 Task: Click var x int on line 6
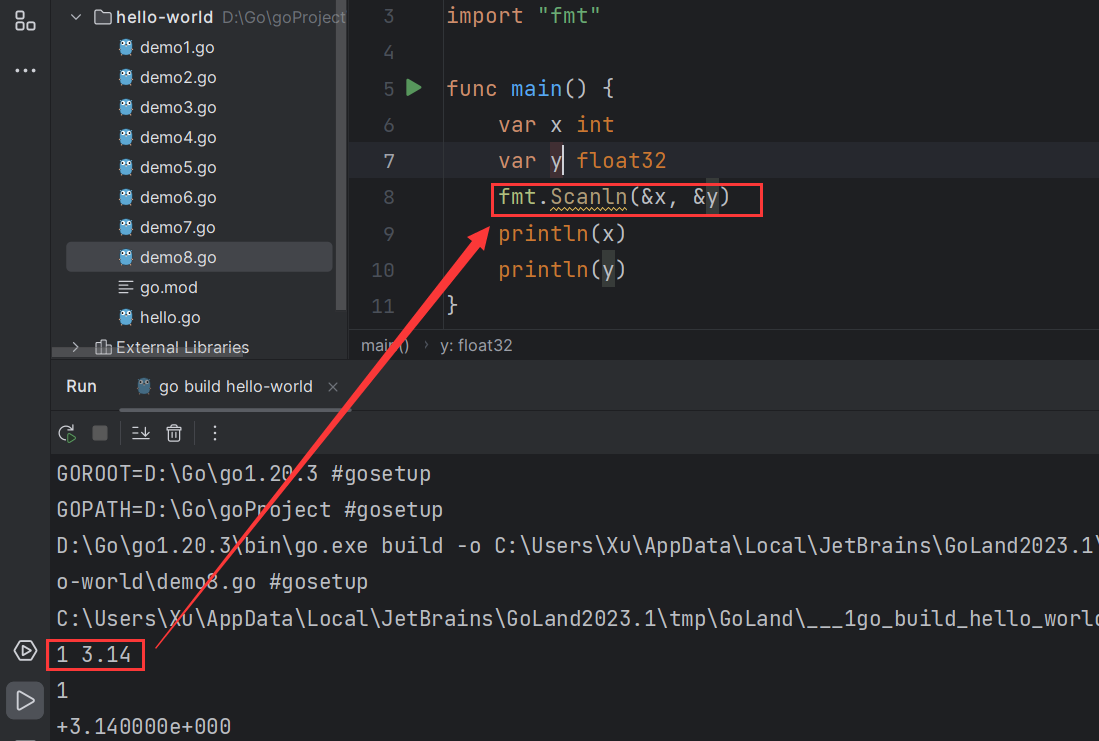tap(557, 125)
